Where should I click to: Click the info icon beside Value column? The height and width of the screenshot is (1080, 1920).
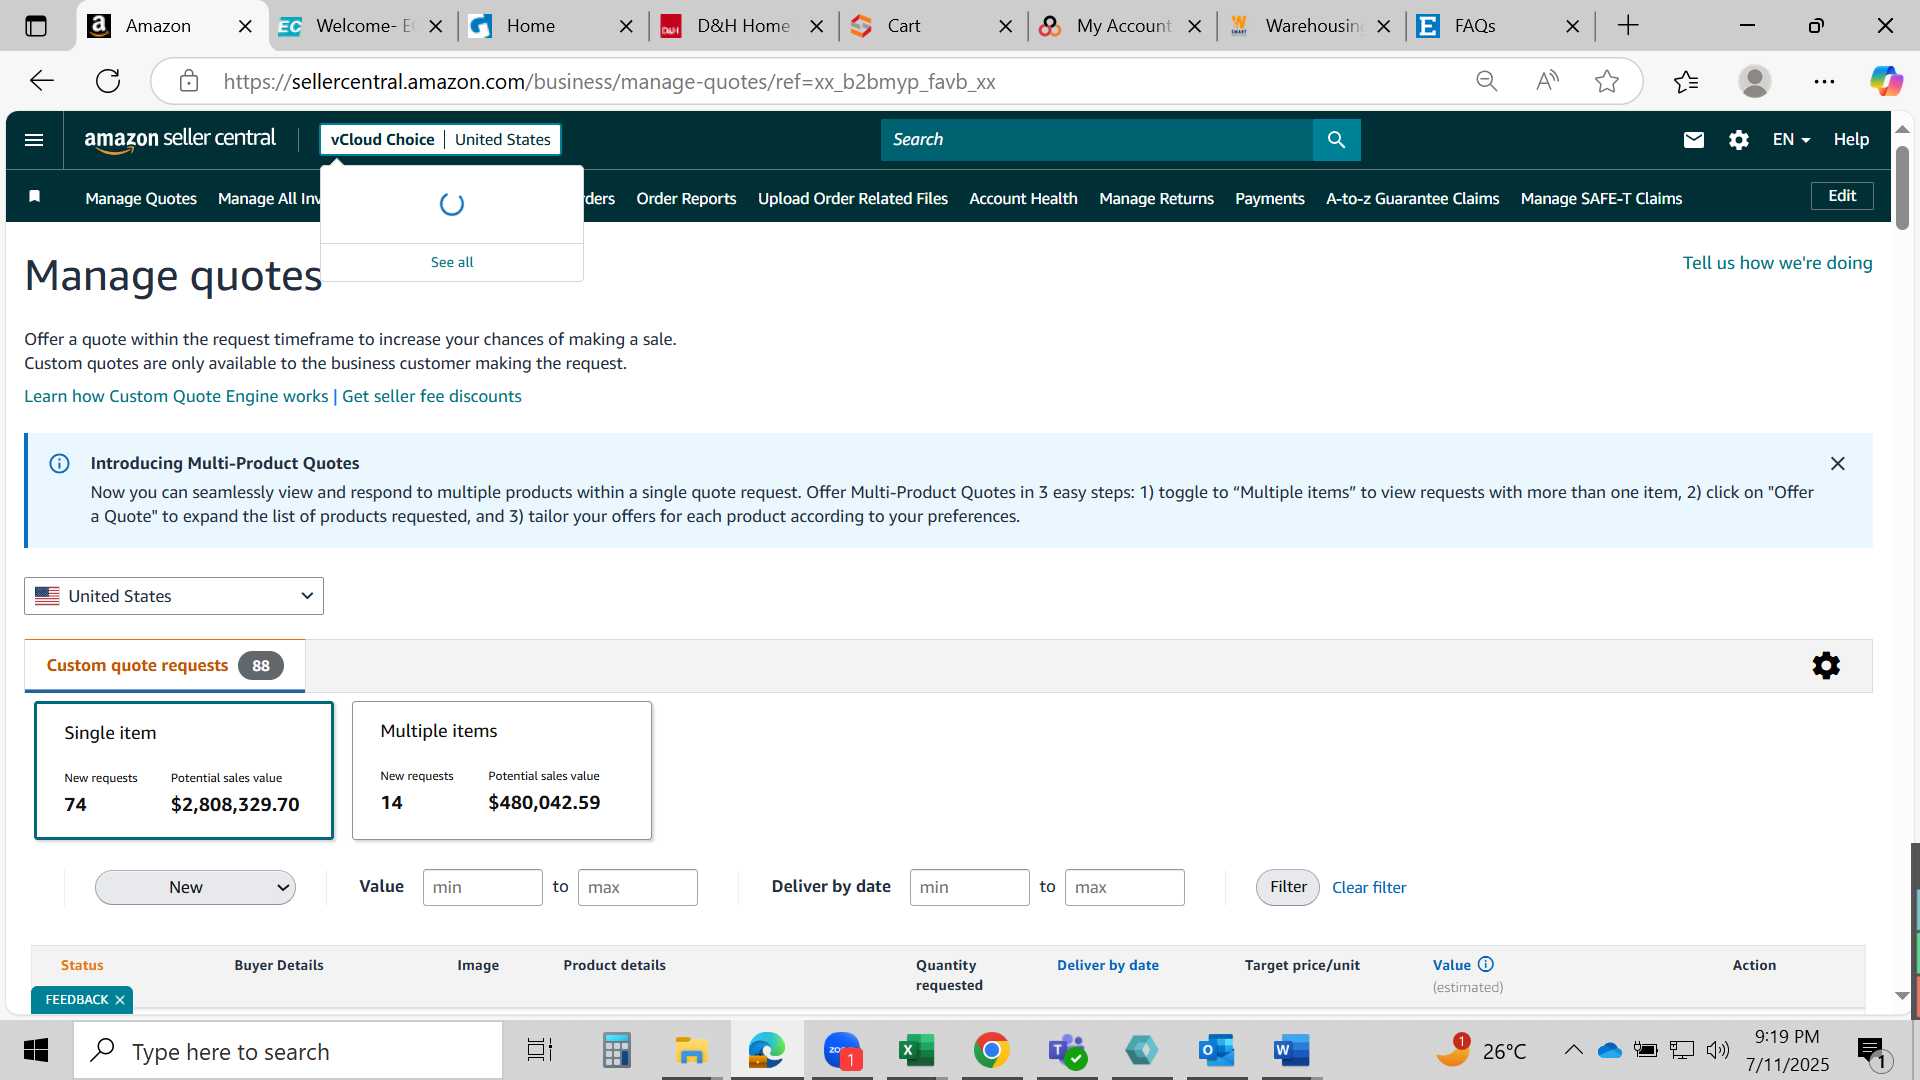(x=1485, y=965)
